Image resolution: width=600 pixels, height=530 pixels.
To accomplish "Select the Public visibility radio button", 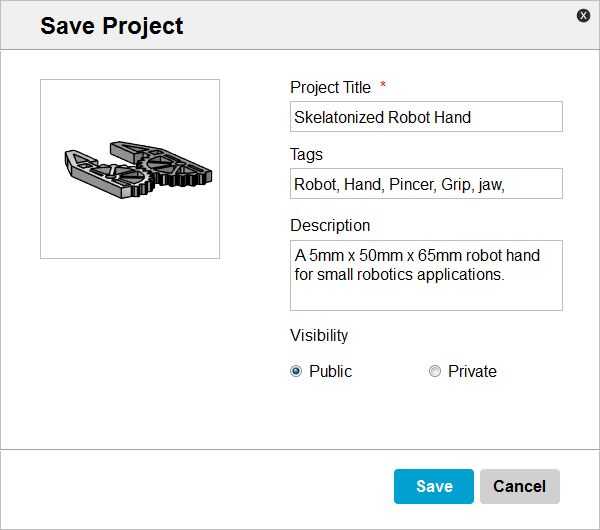I will point(296,371).
